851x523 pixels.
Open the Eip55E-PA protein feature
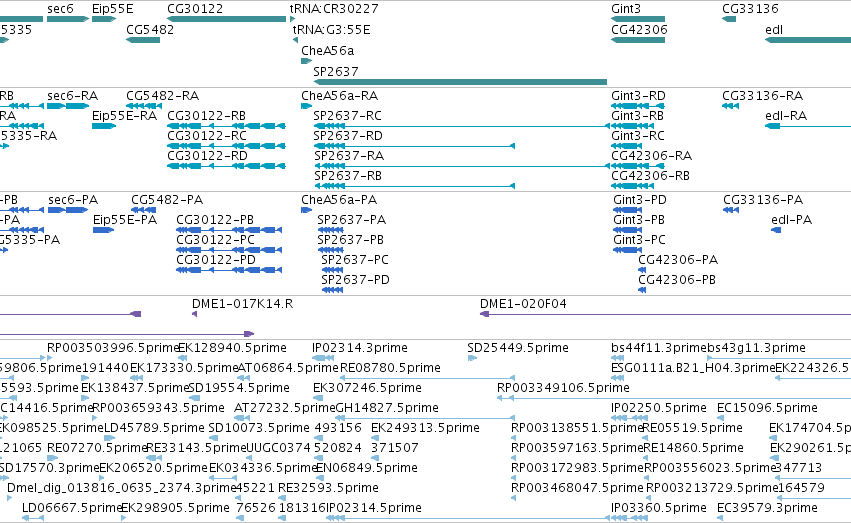[x=103, y=230]
